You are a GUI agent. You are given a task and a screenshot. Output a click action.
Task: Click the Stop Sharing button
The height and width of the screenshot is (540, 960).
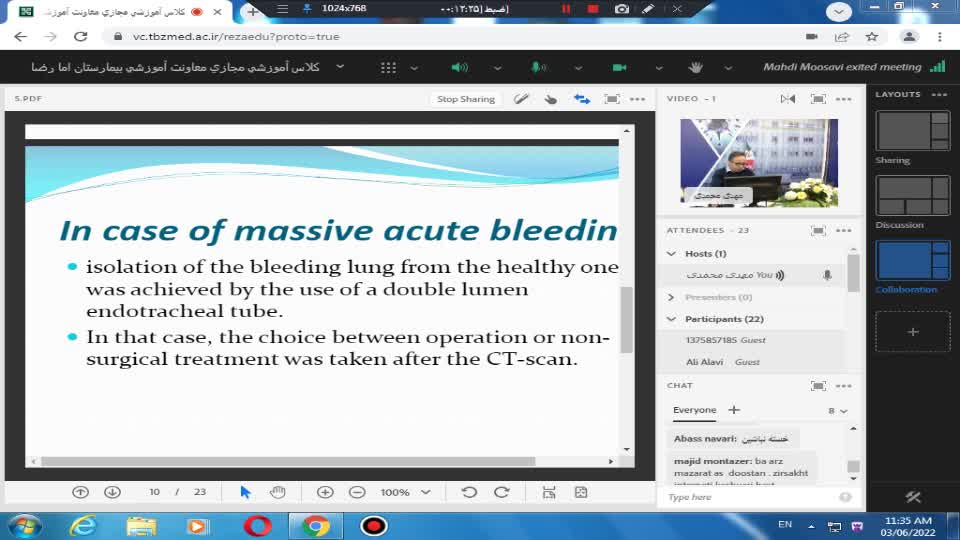point(465,99)
